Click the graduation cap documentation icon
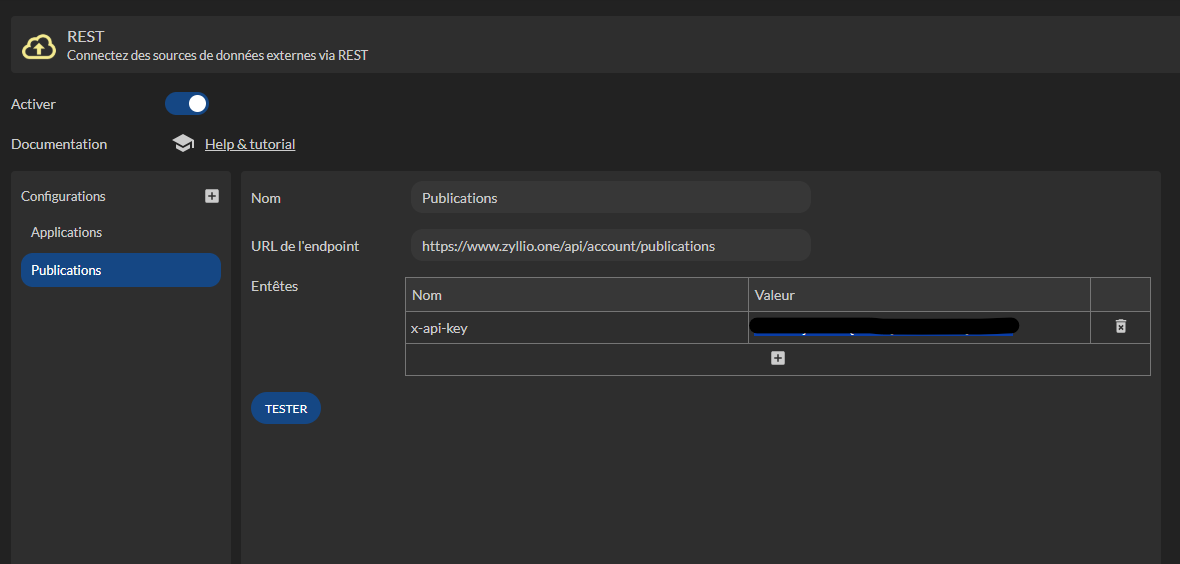 point(183,144)
